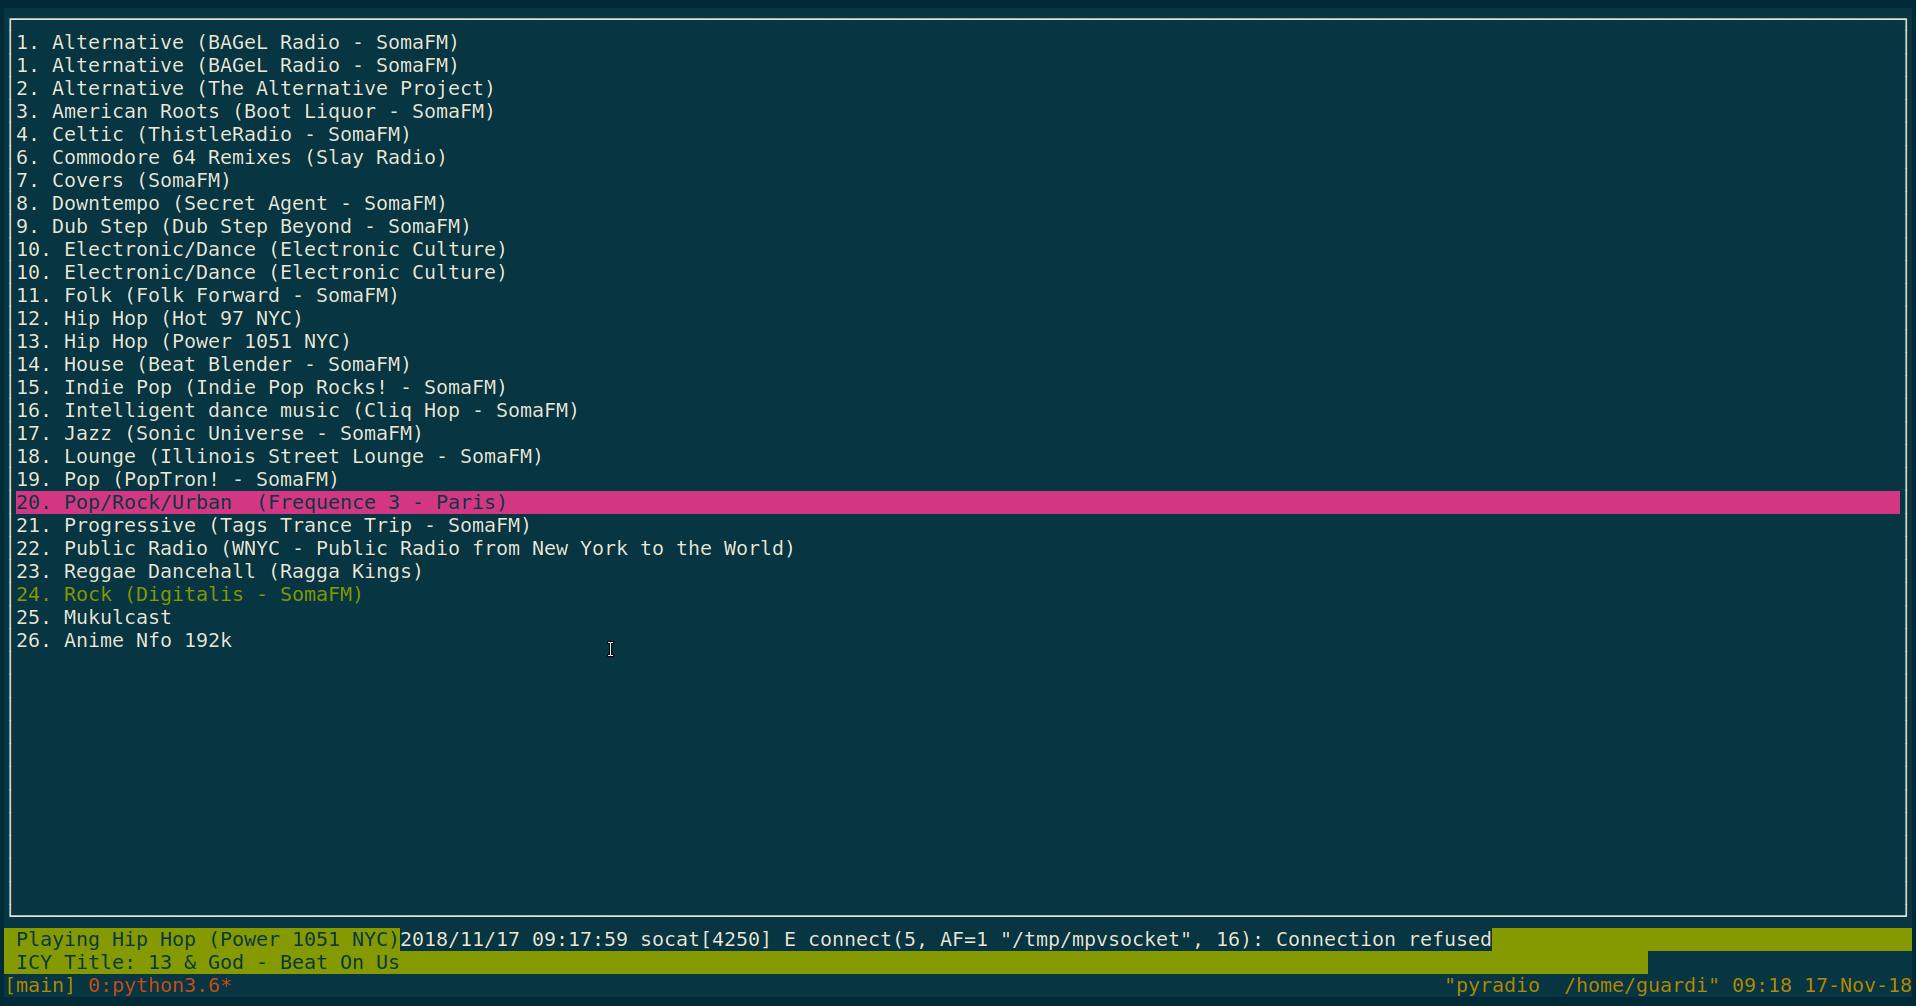Click the 17-Nov-18 date in status bar
The image size is (1916, 1006).
pos(1857,985)
